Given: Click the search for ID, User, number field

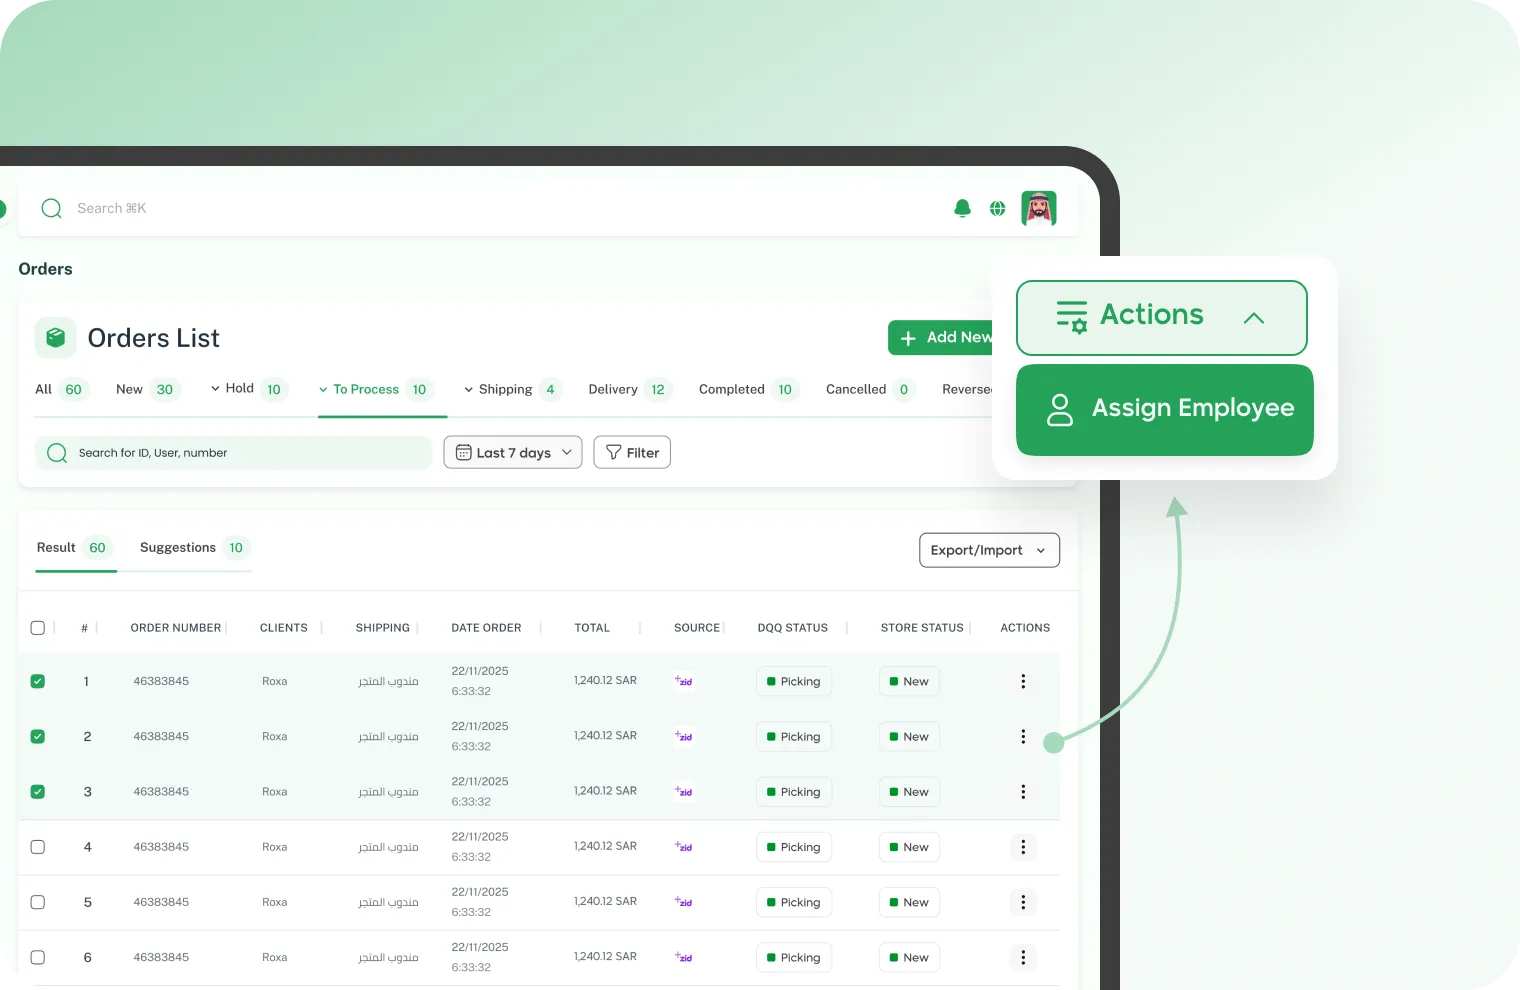Looking at the screenshot, I should tap(233, 452).
